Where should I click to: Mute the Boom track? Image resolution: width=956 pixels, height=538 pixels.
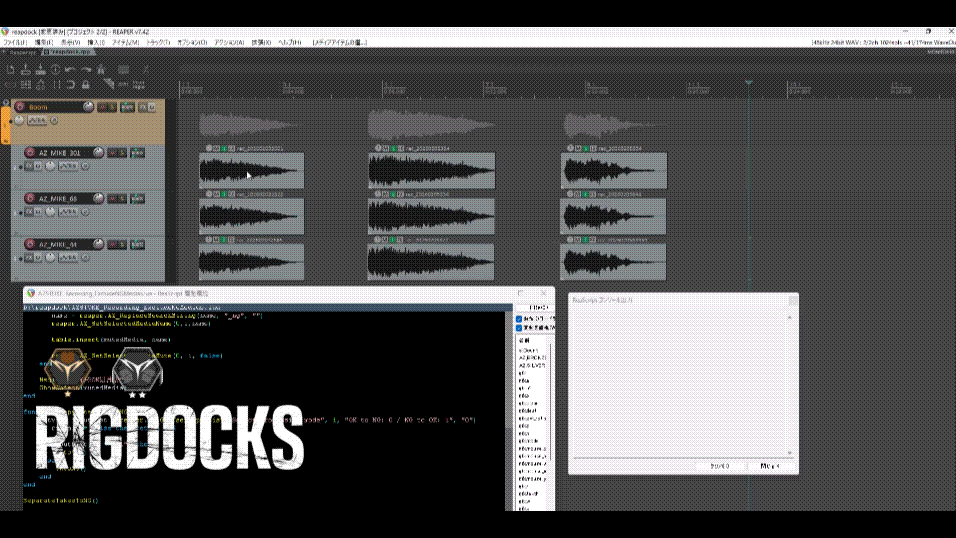point(103,107)
